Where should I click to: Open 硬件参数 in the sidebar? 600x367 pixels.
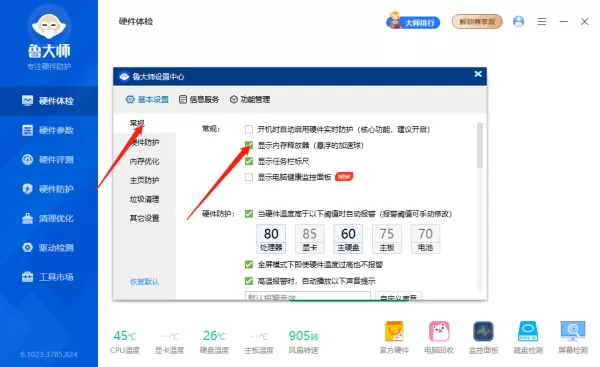(x=49, y=130)
